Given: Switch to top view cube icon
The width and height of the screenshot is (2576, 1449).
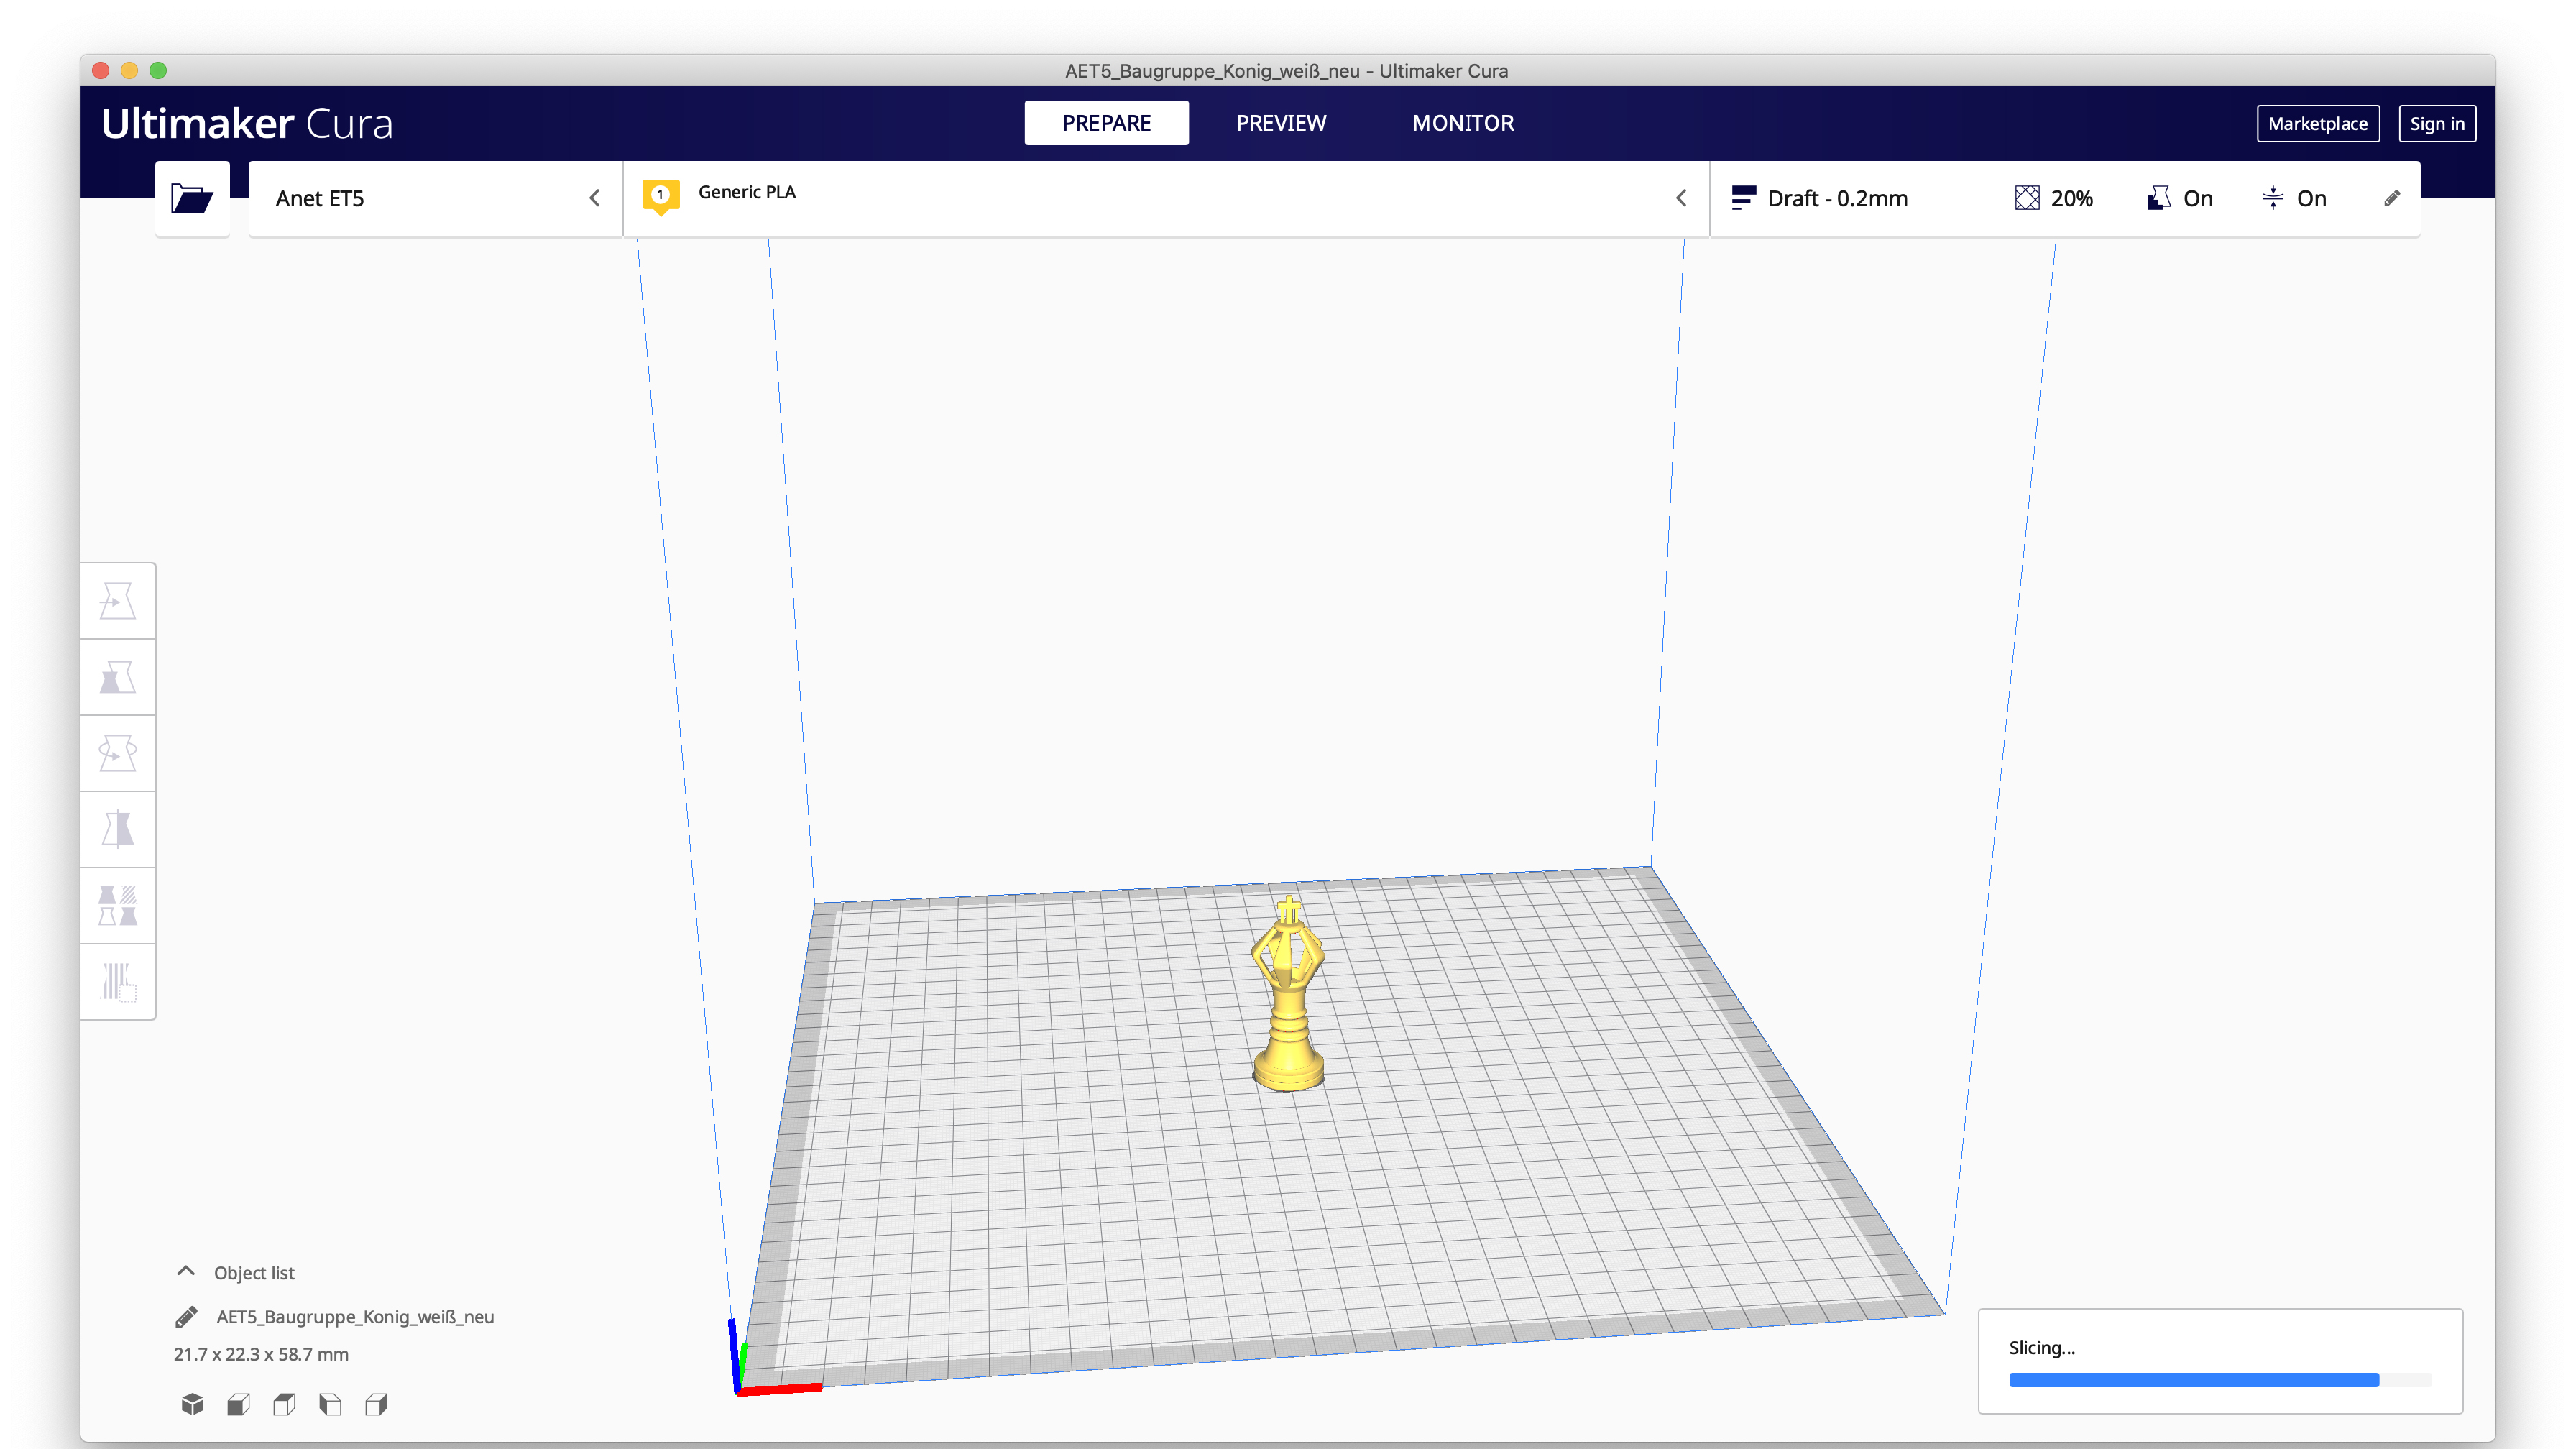Looking at the screenshot, I should (x=284, y=1404).
